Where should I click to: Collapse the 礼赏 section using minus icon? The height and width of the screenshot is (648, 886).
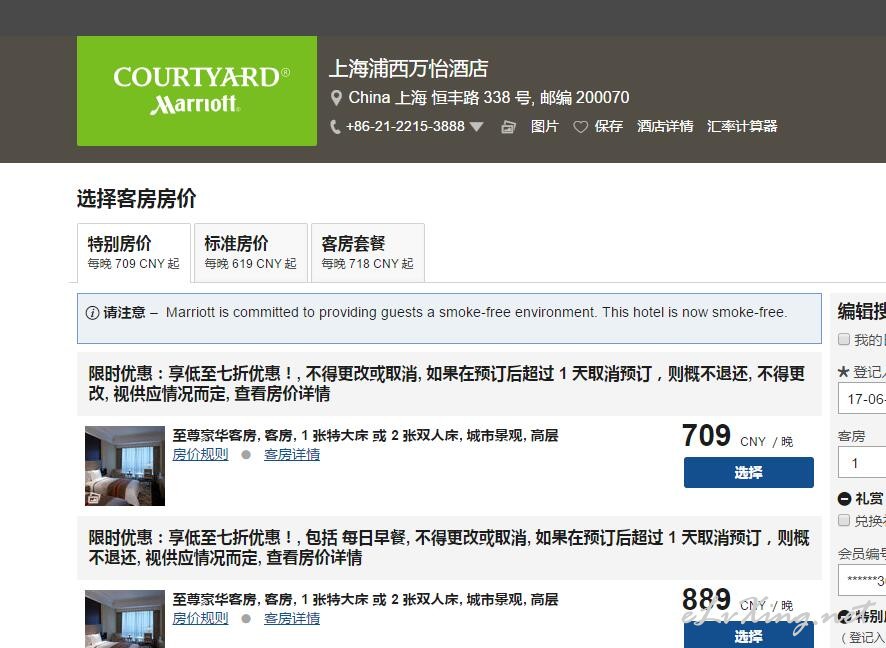coord(844,498)
